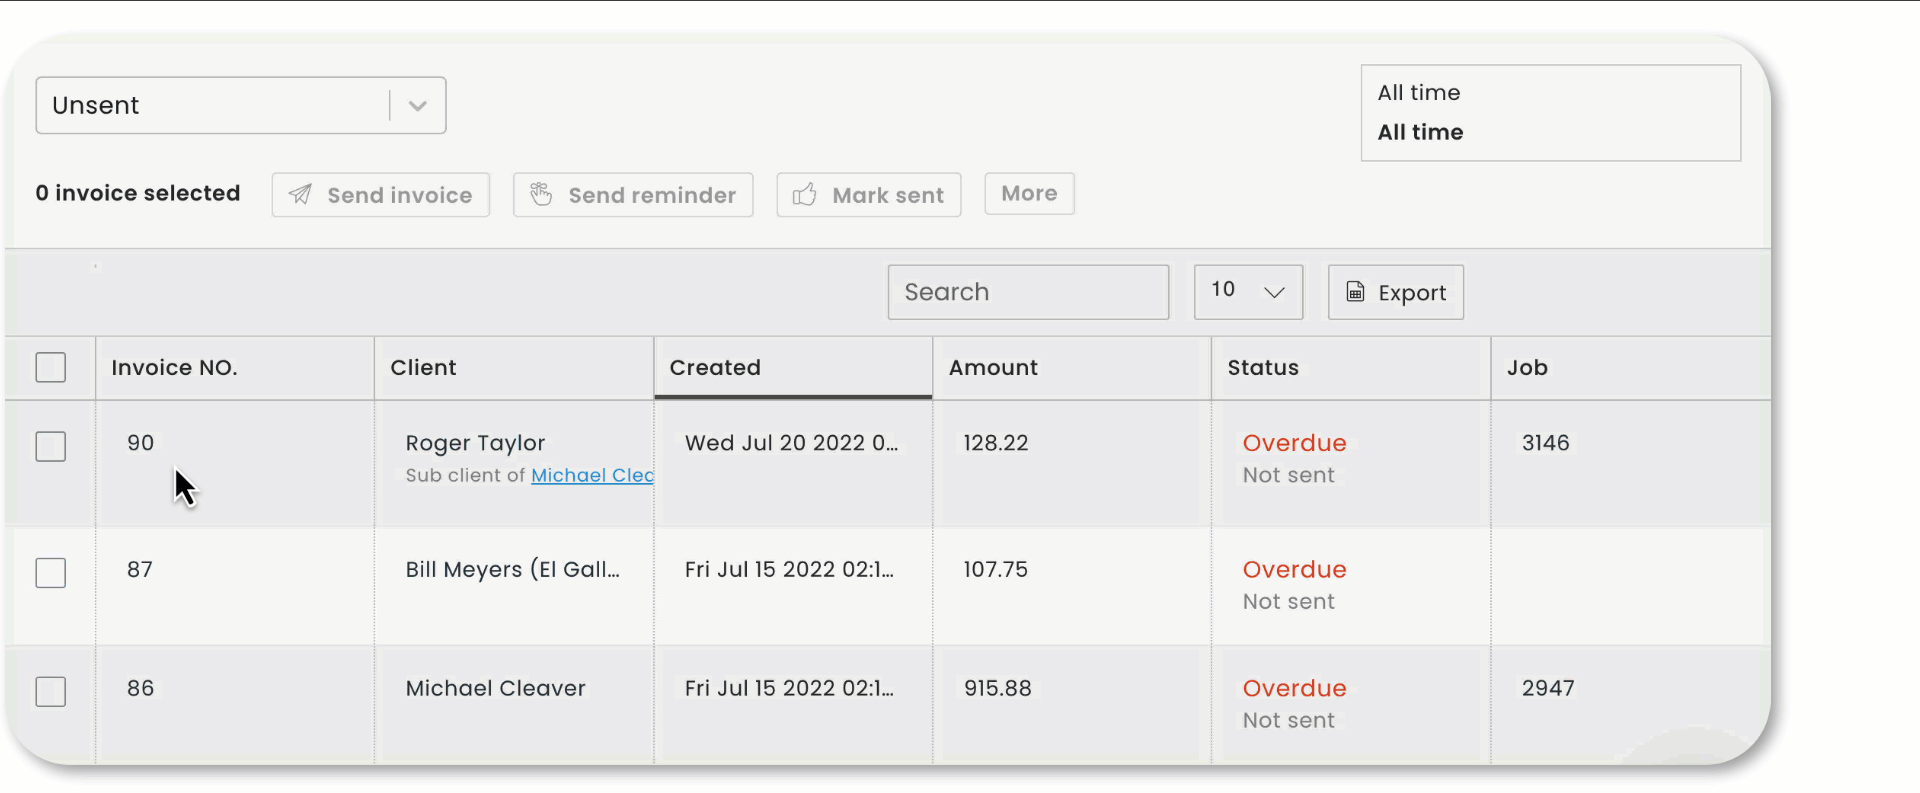The height and width of the screenshot is (793, 1920).
Task: Open the All time date range selector
Action: (x=1551, y=113)
